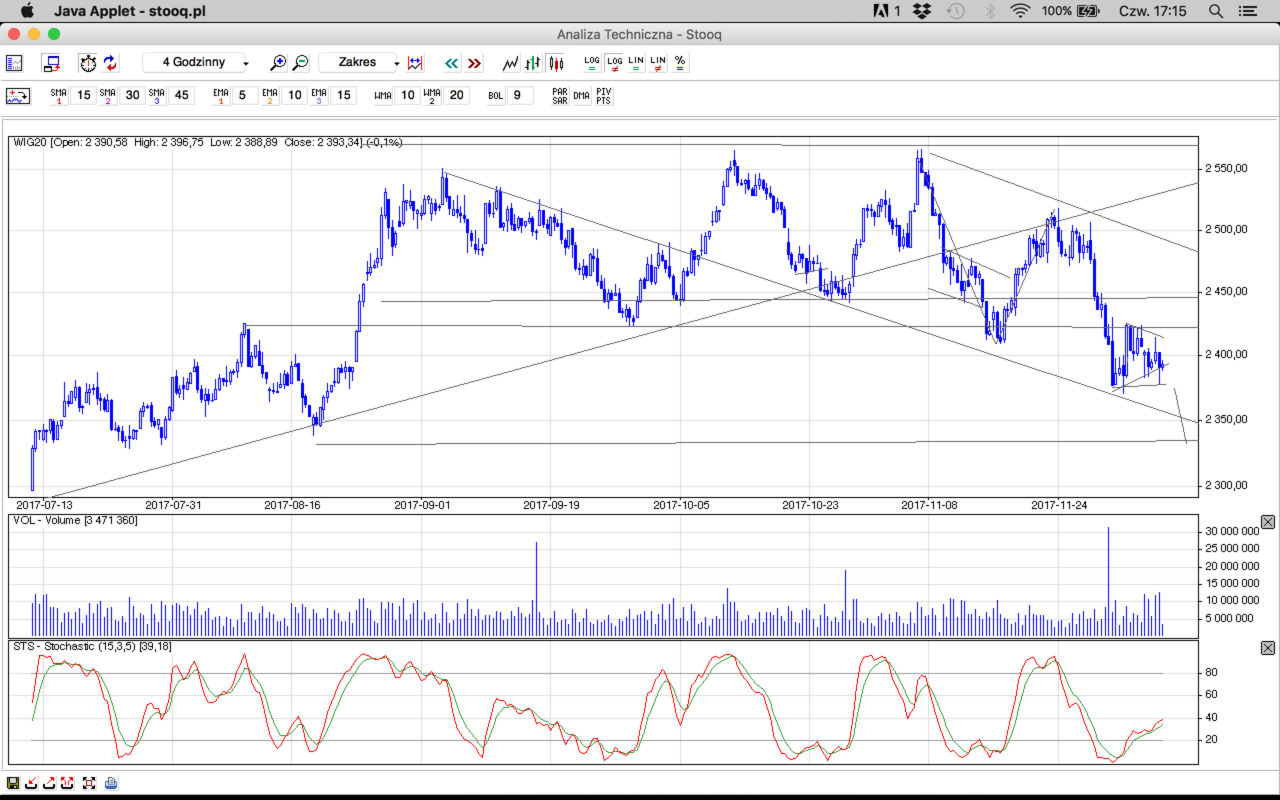Screen dimensions: 1280x800
Task: Toggle the BOL Bollinger bands indicator
Action: click(495, 96)
